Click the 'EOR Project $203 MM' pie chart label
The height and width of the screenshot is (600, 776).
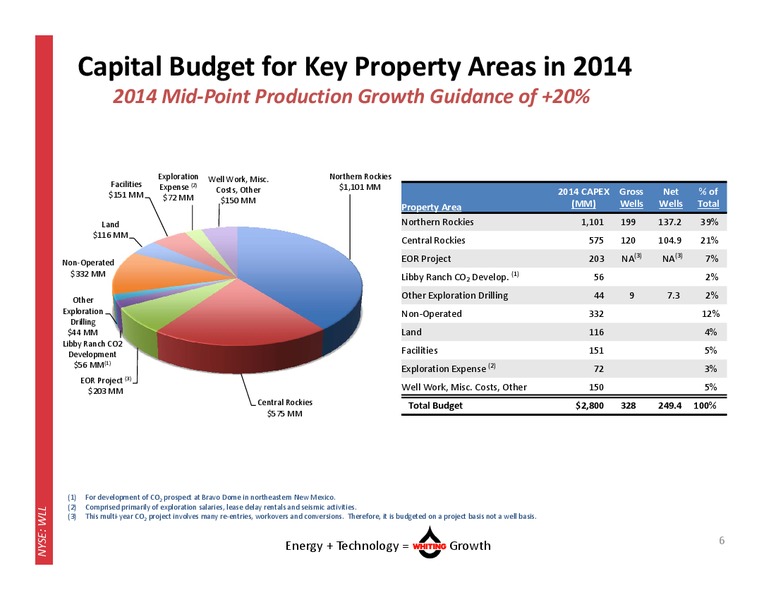[105, 386]
